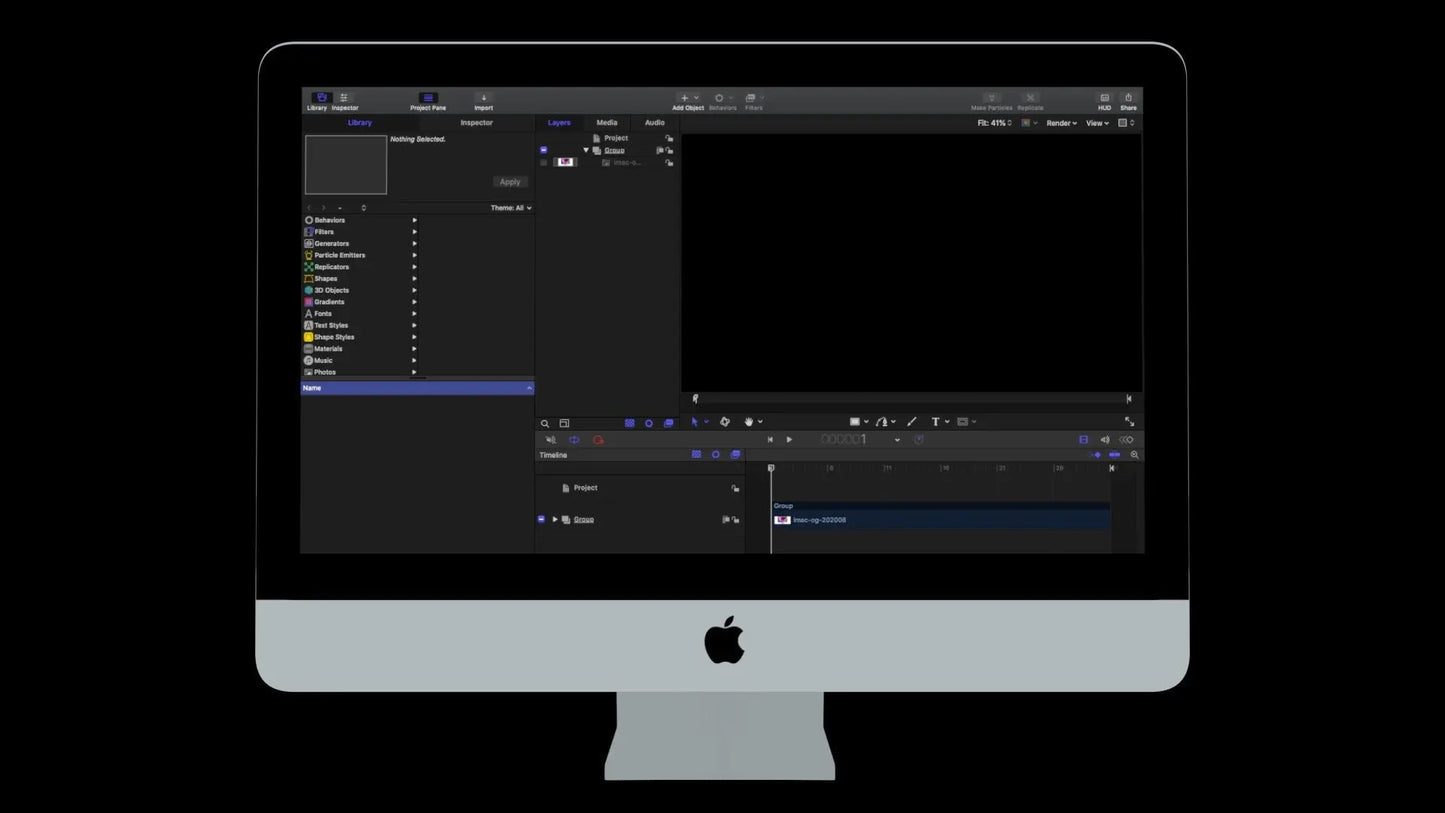This screenshot has height=813, width=1445.
Task: Select the Text tool in canvas toolbar
Action: point(935,422)
